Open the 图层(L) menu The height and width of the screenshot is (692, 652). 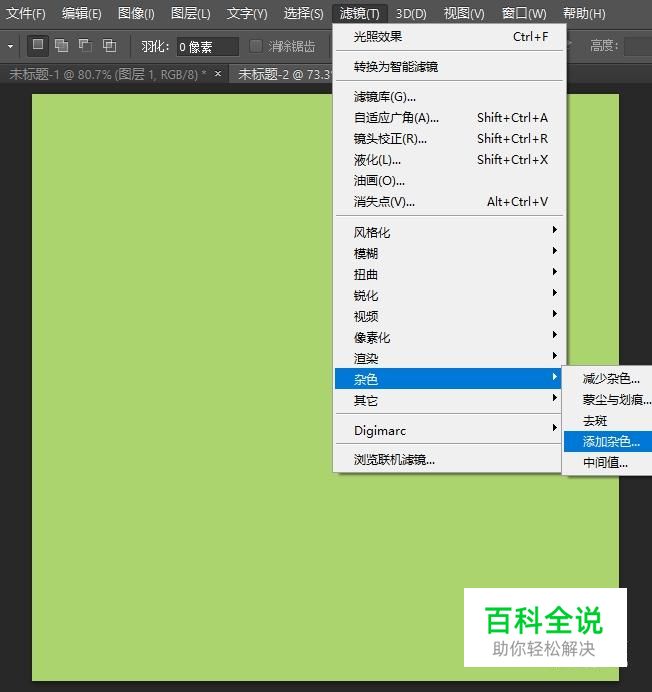[x=190, y=14]
